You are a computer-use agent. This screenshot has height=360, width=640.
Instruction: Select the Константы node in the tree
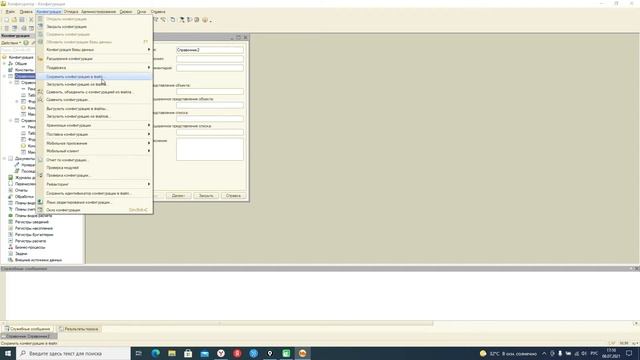tap(24, 70)
